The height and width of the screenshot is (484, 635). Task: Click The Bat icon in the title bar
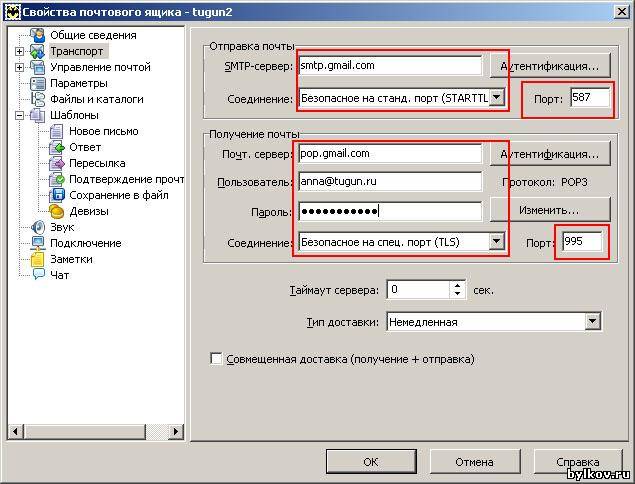[12, 12]
